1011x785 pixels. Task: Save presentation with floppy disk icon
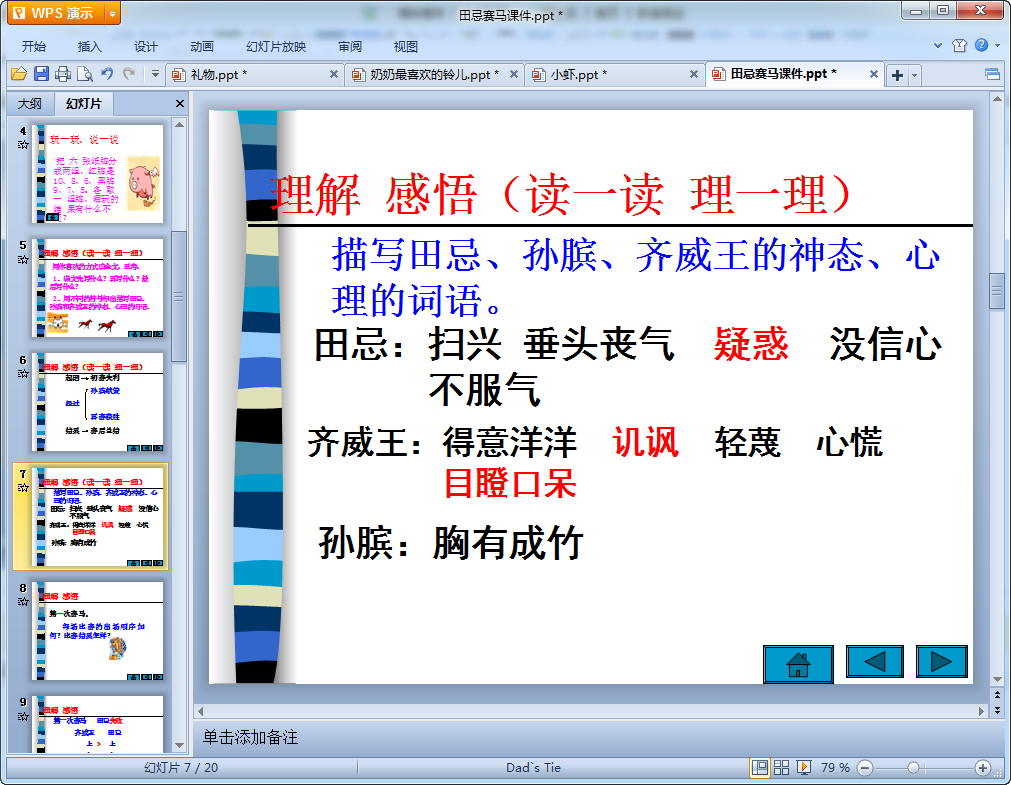[x=41, y=74]
